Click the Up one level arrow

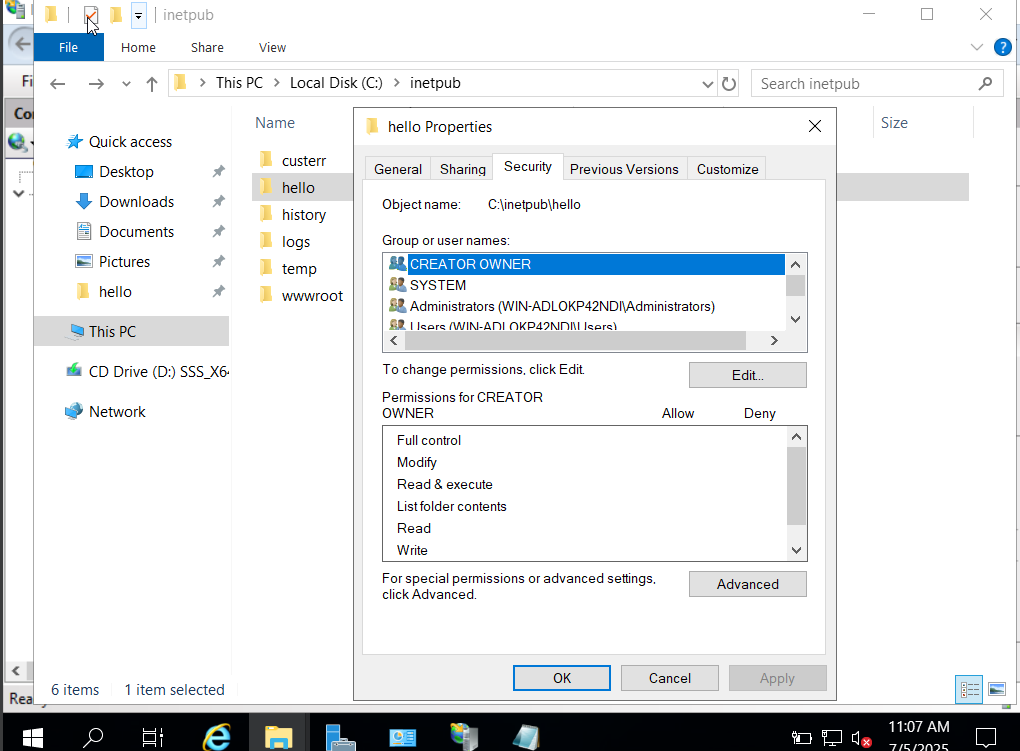[152, 84]
